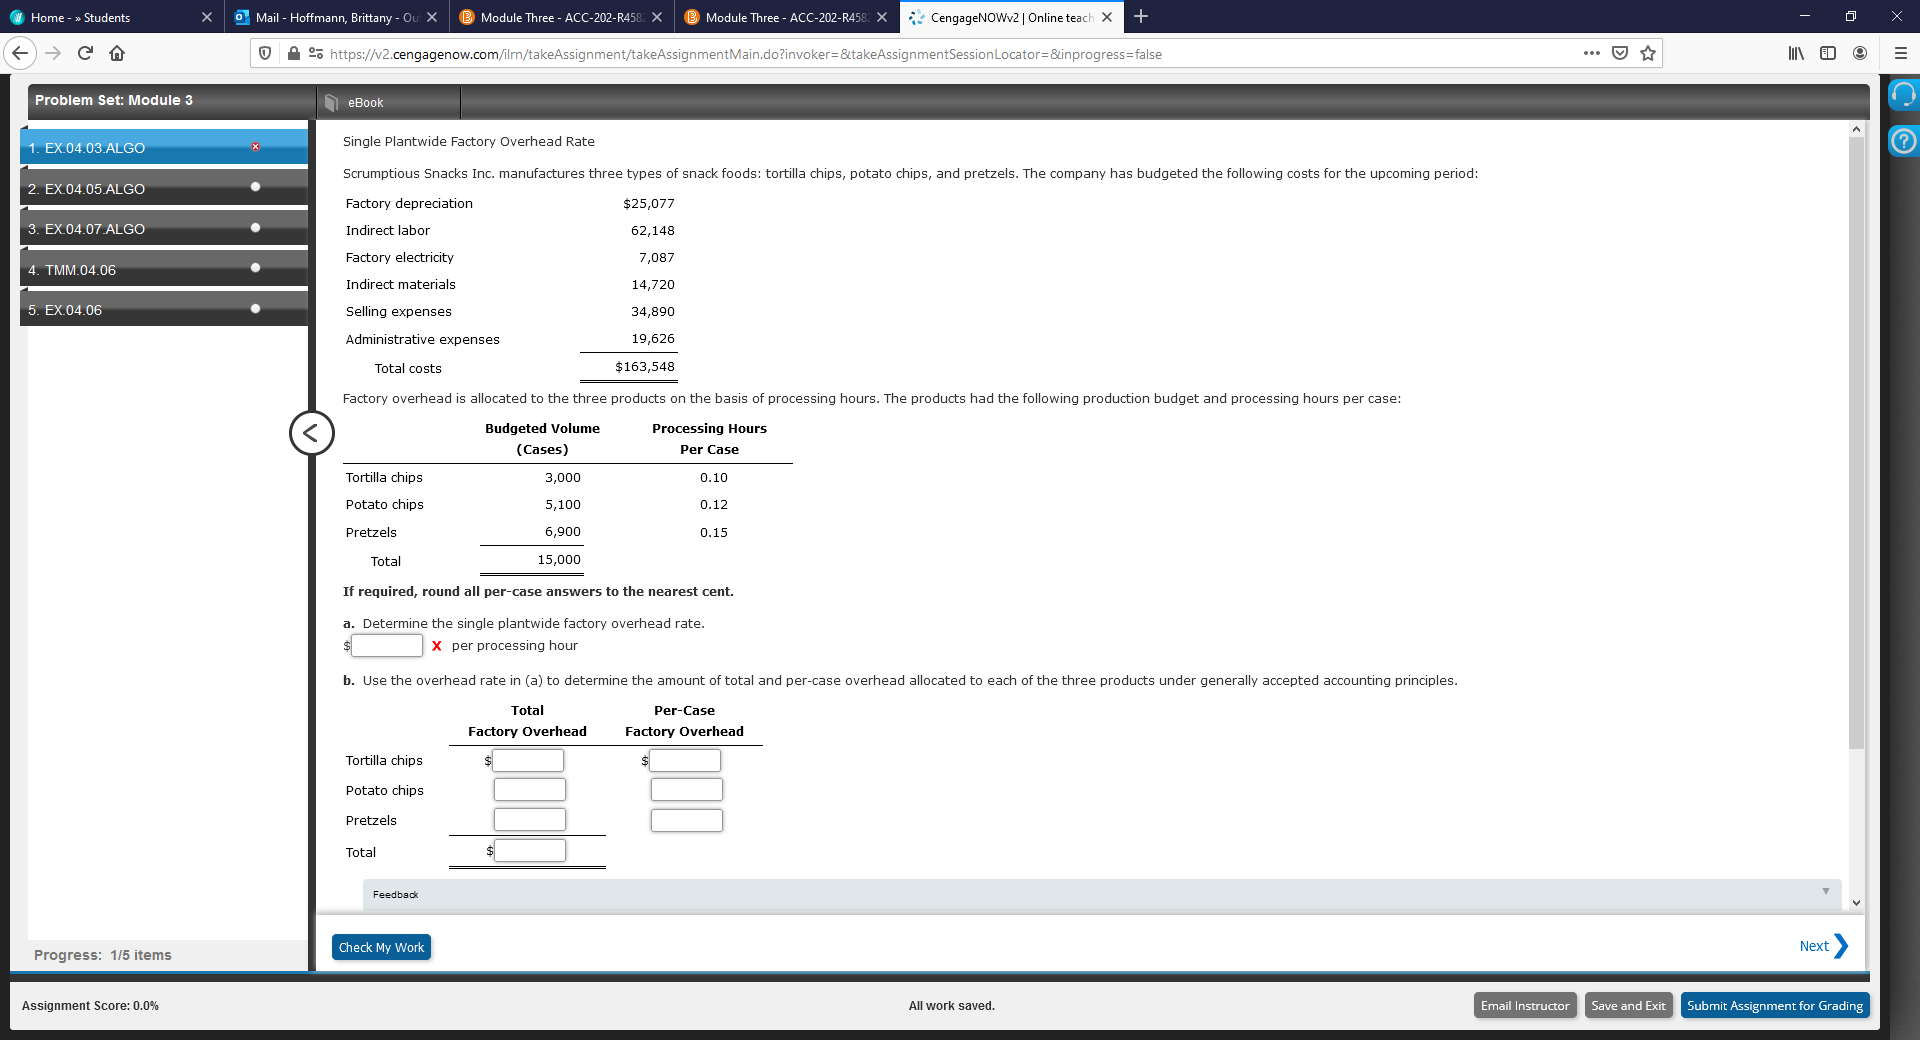Viewport: 1920px width, 1040px height.
Task: Click the plantwide overhead rate input
Action: click(387, 645)
